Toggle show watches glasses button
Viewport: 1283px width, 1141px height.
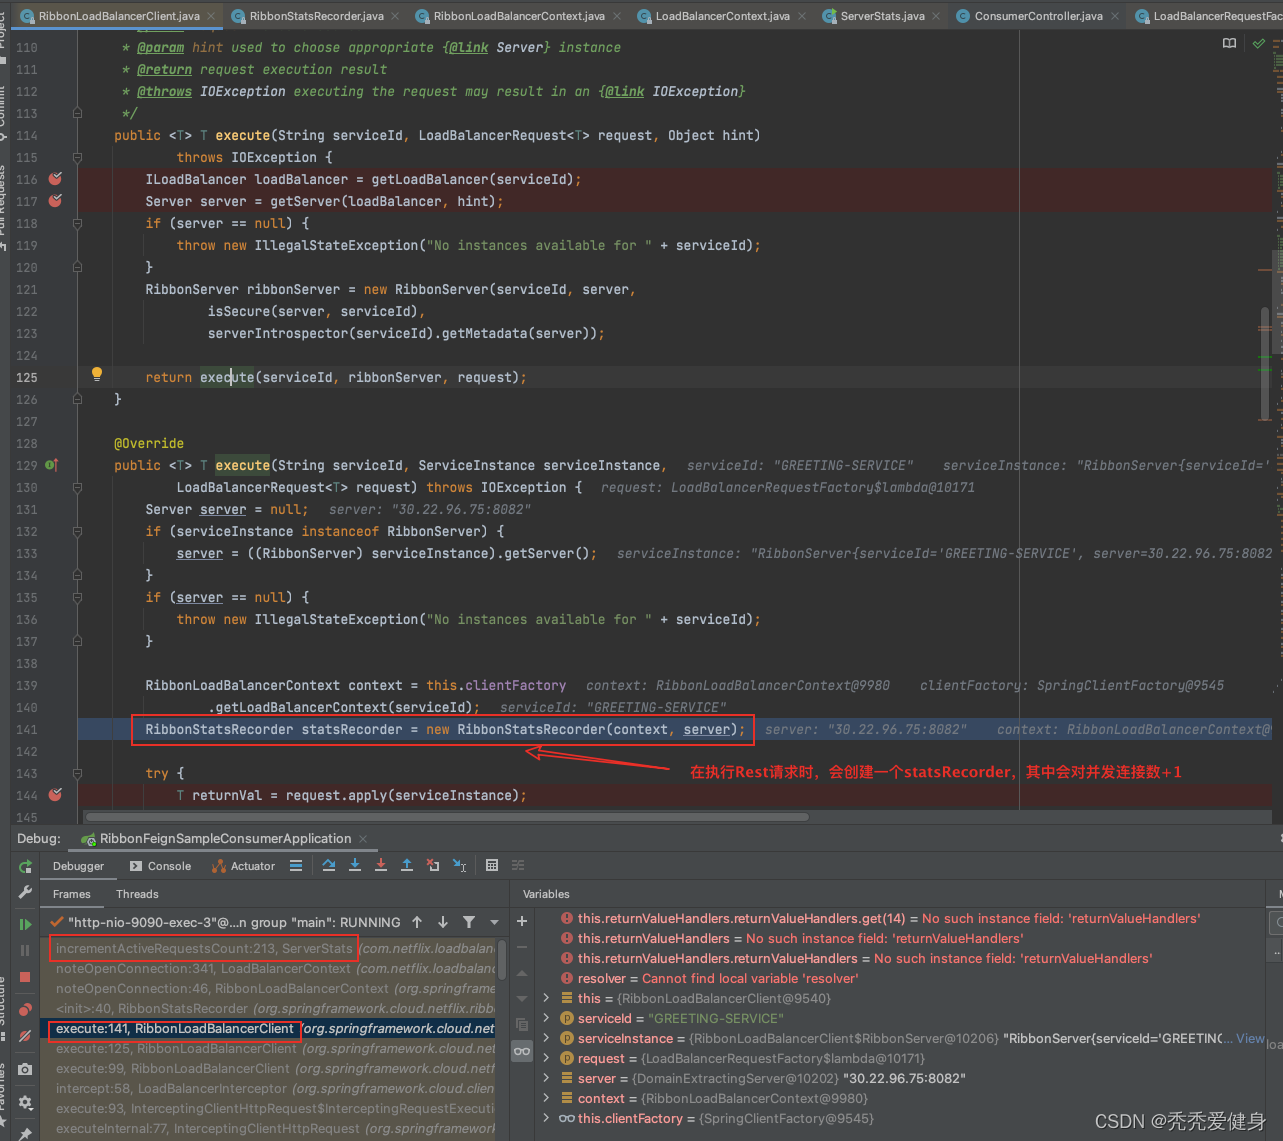[x=522, y=1051]
